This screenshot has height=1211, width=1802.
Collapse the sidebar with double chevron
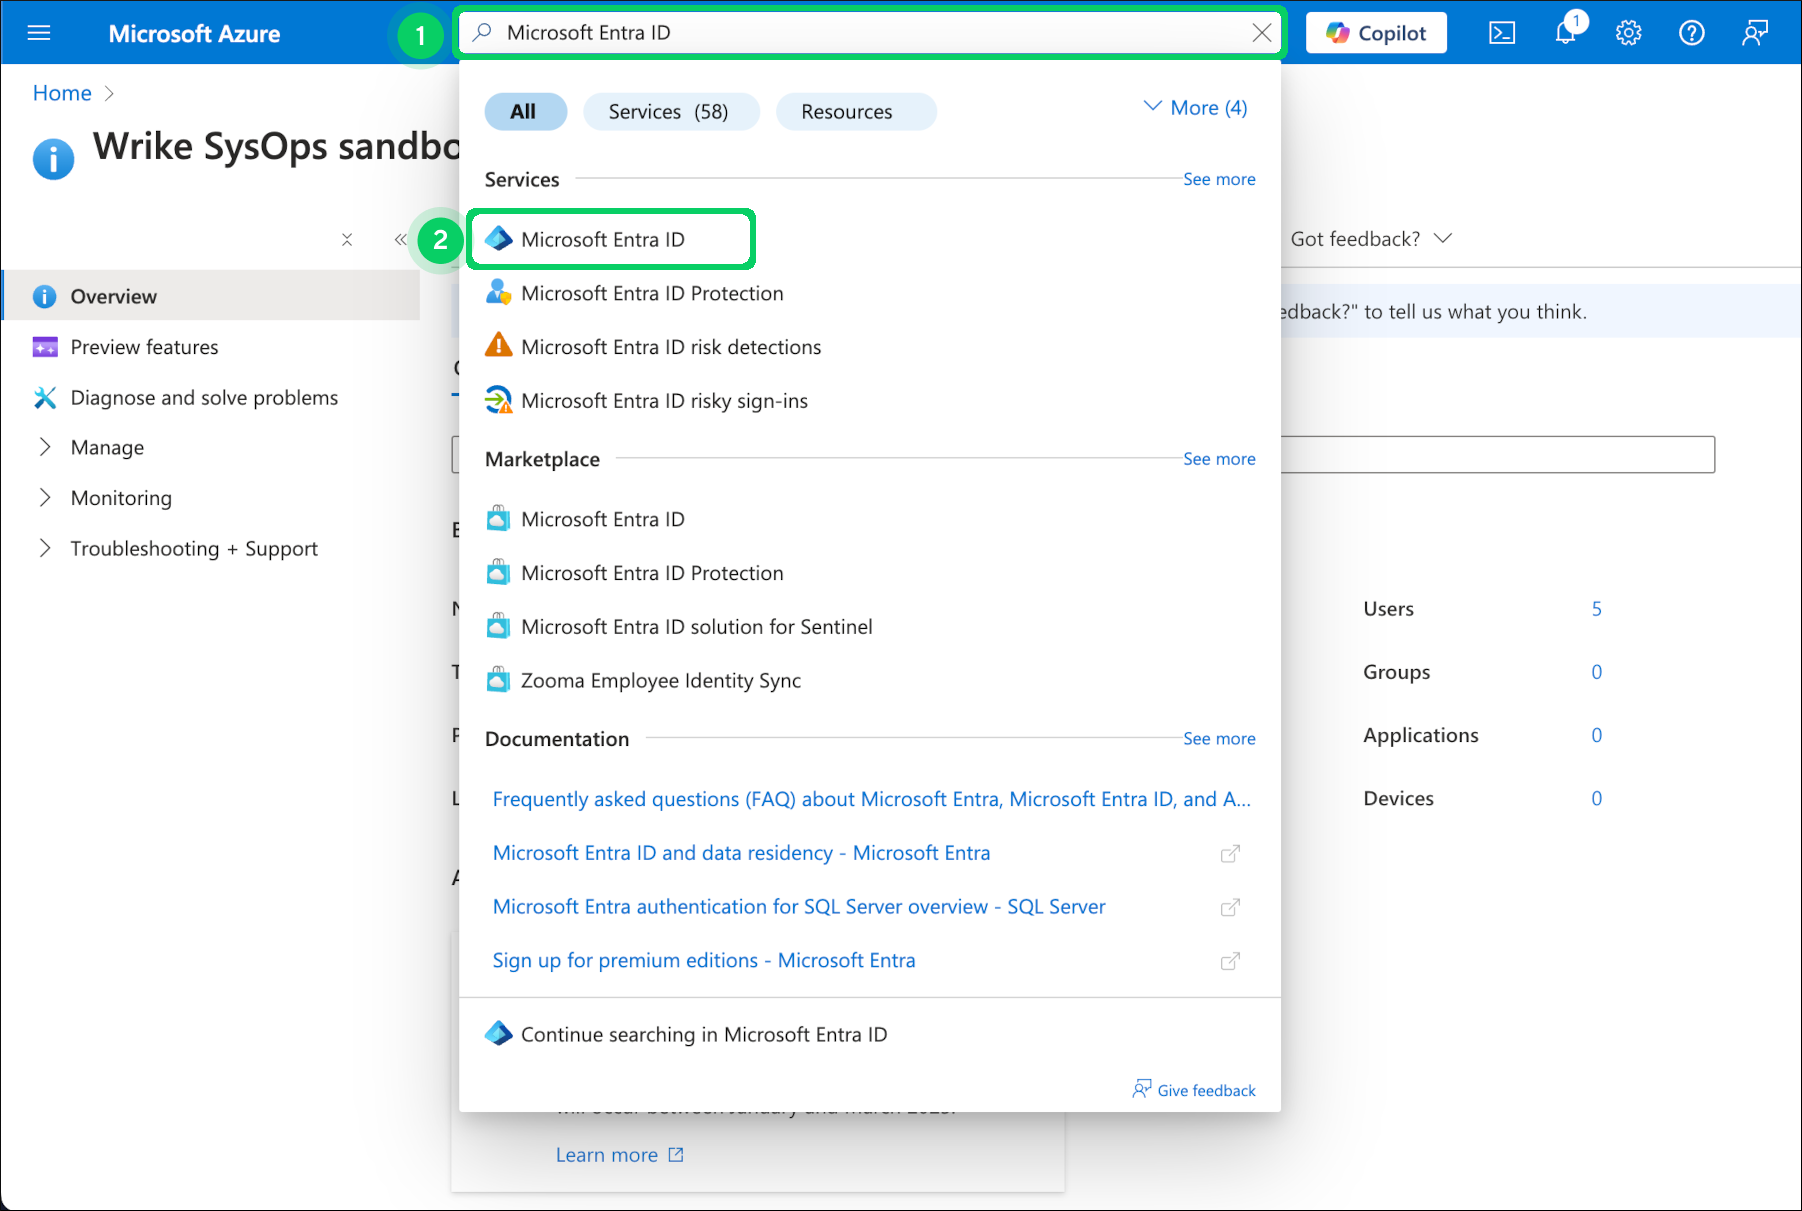400,240
